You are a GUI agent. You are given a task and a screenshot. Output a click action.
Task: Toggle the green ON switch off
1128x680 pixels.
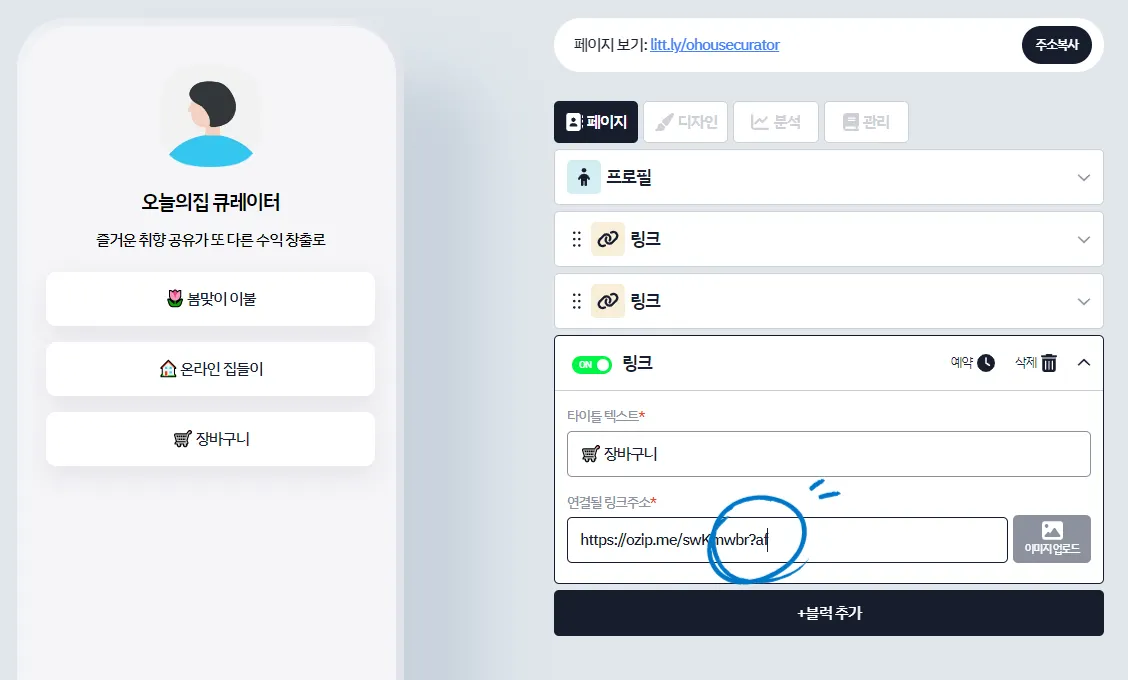pyautogui.click(x=591, y=364)
